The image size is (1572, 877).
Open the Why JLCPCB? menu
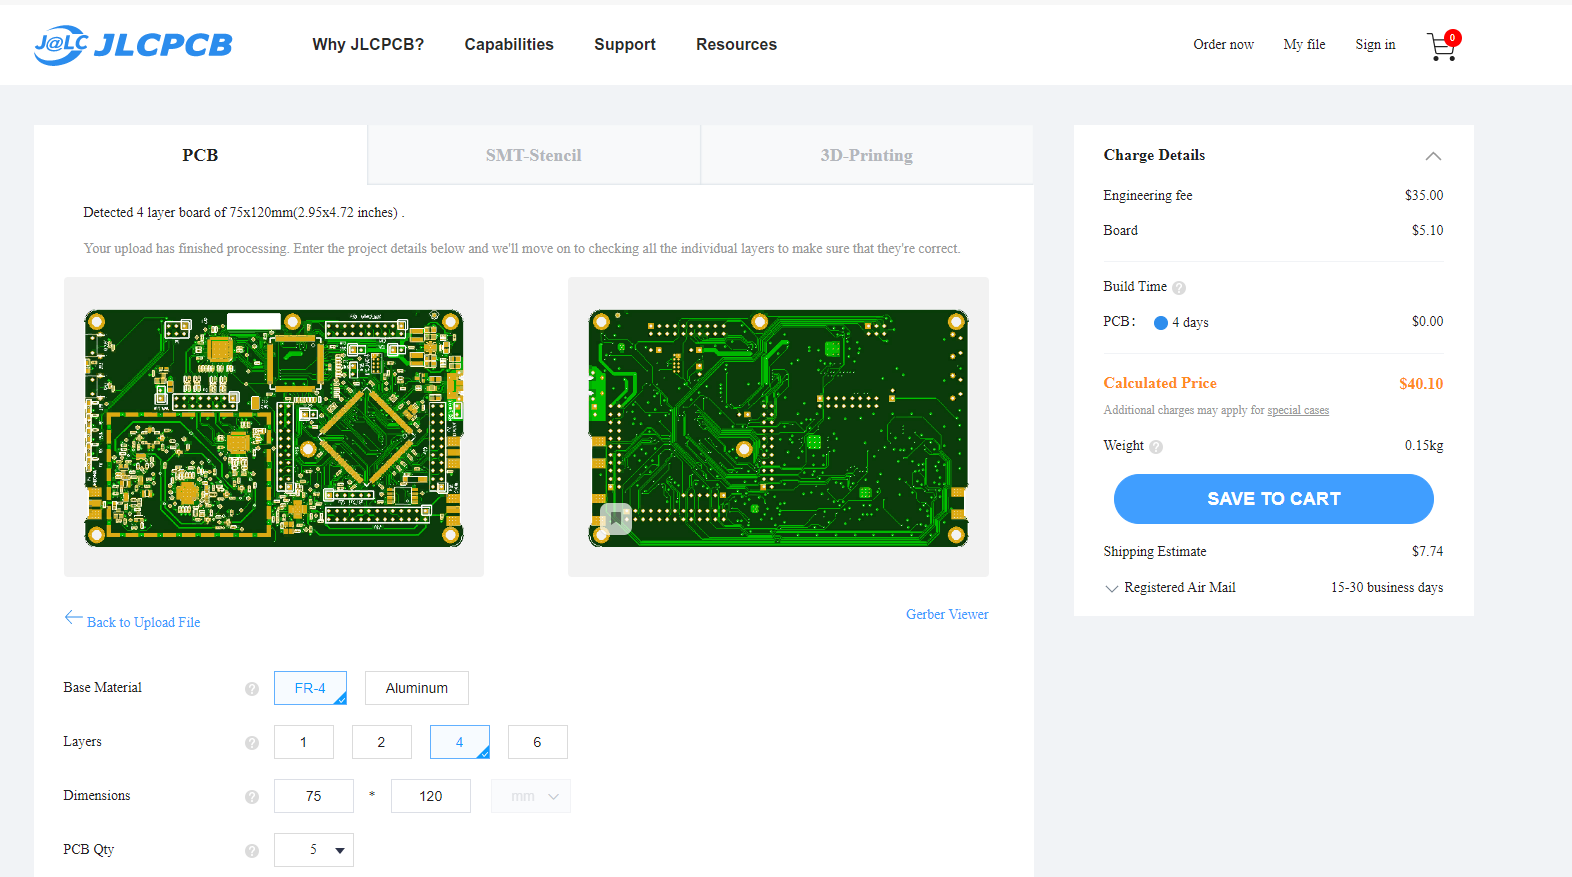tap(368, 44)
